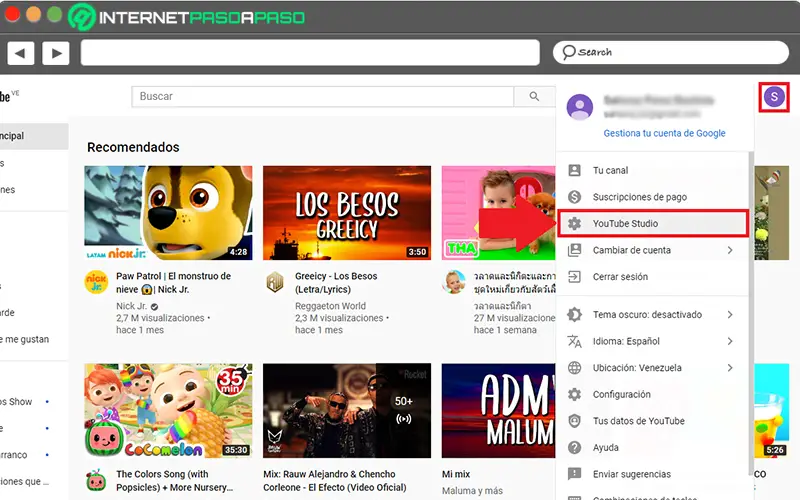Click the Ayuda question mark icon
800x500 pixels.
click(574, 447)
